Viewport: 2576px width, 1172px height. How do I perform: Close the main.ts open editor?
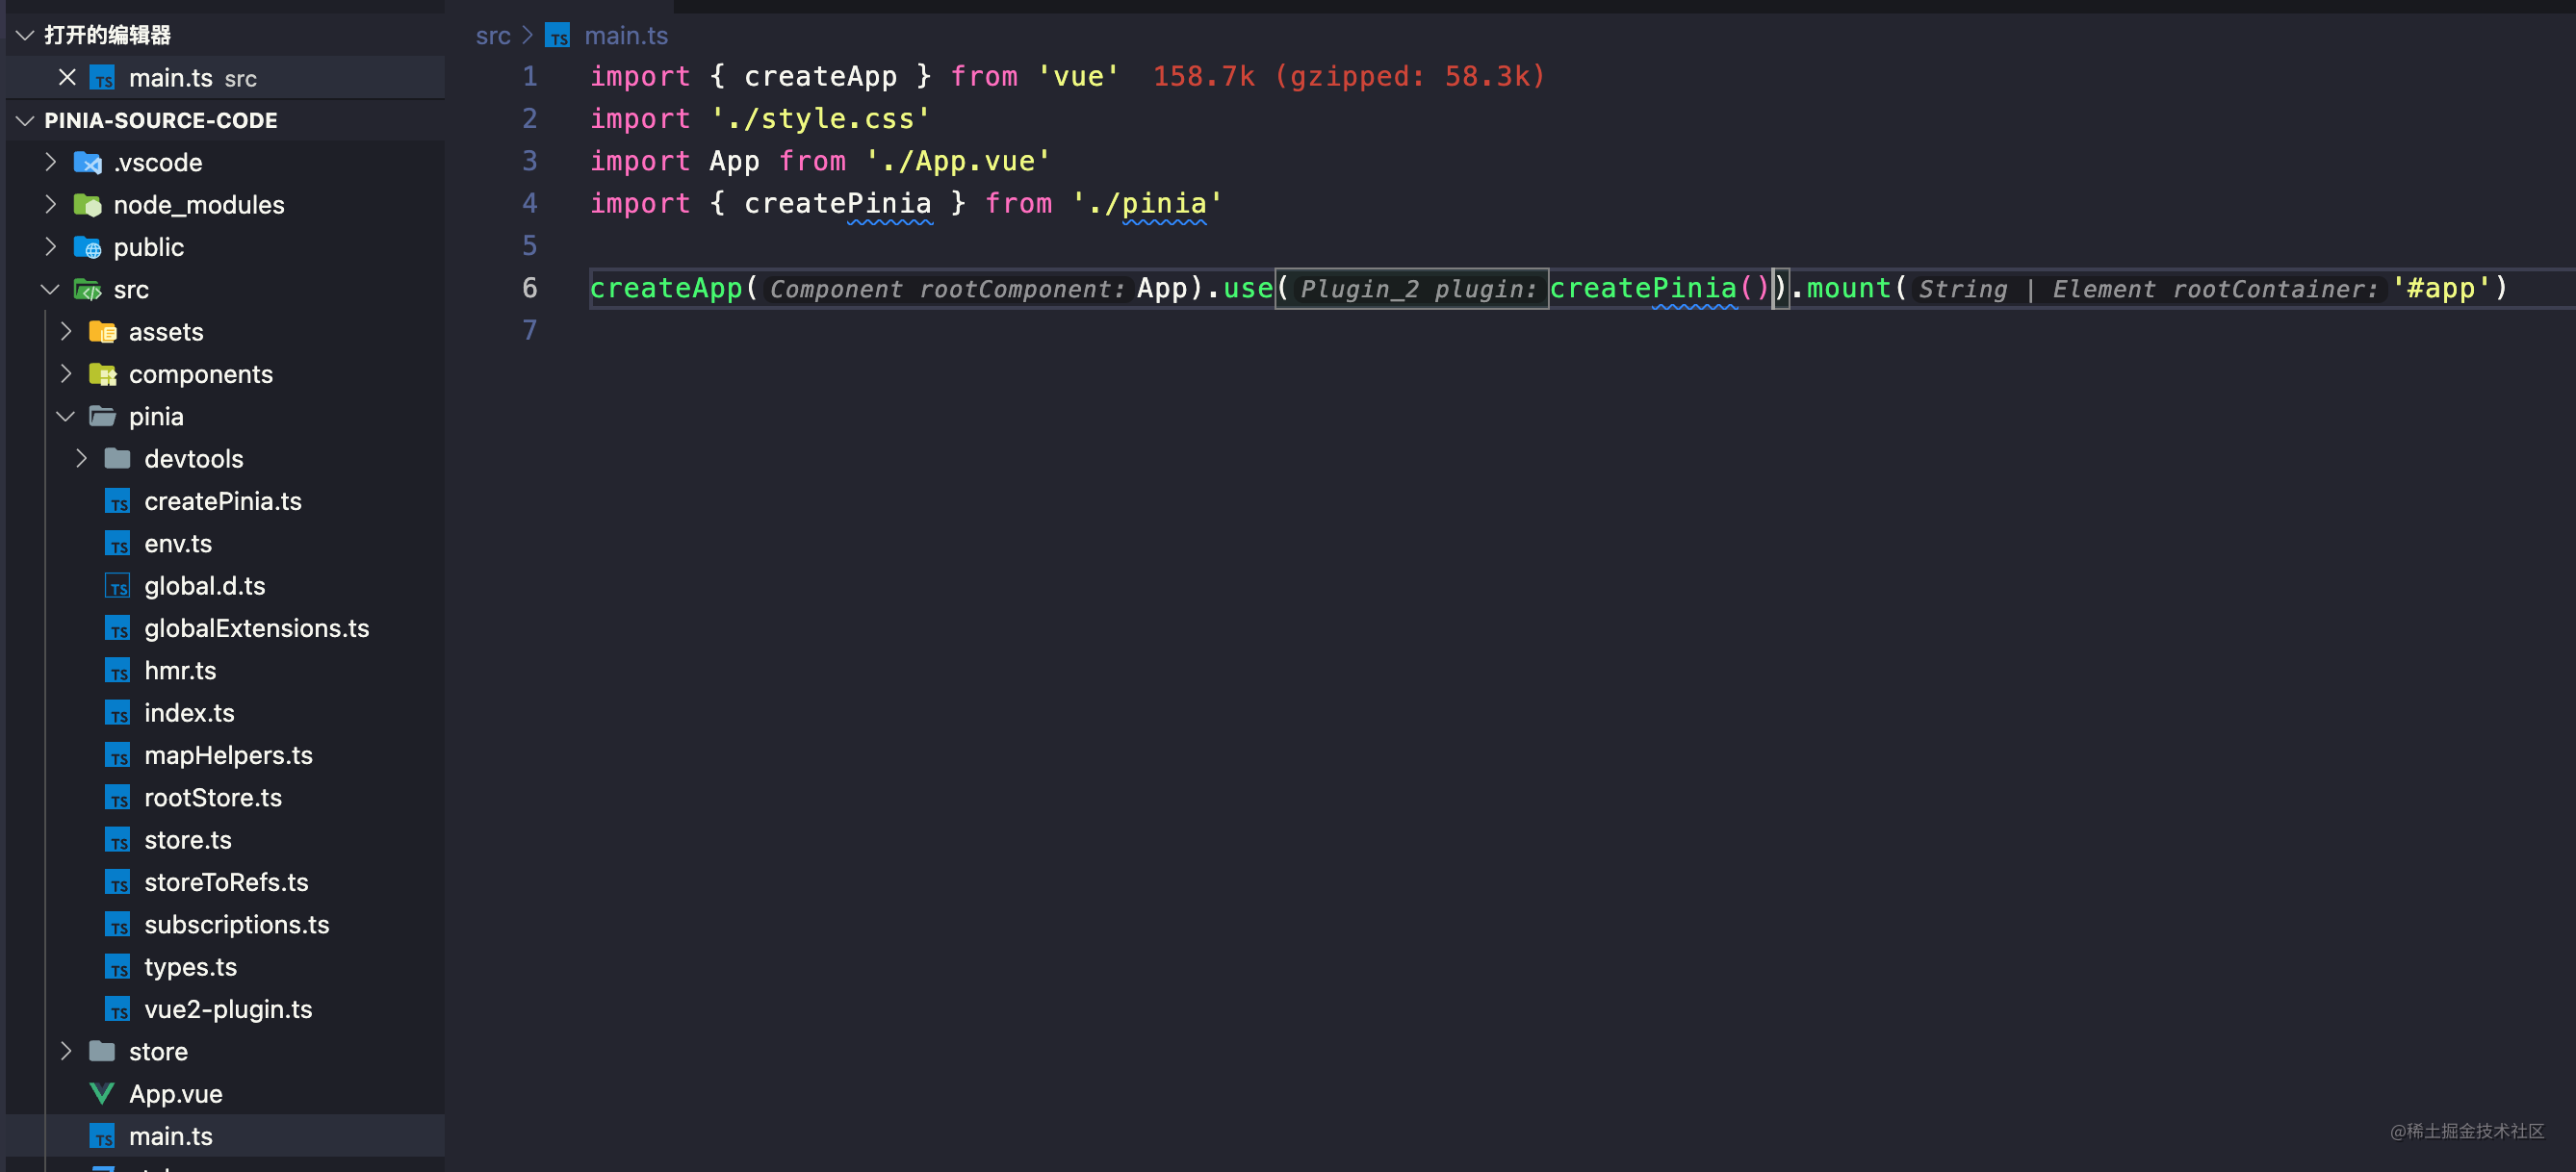[67, 78]
